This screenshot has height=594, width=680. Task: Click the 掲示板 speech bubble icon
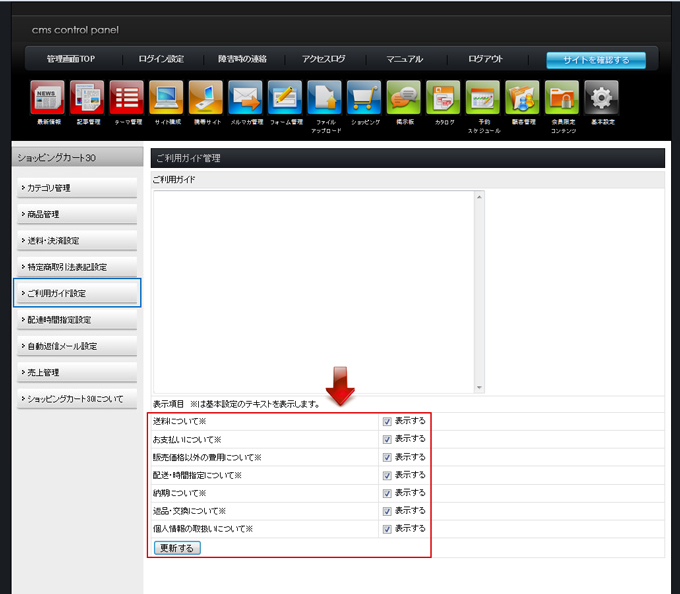point(403,98)
